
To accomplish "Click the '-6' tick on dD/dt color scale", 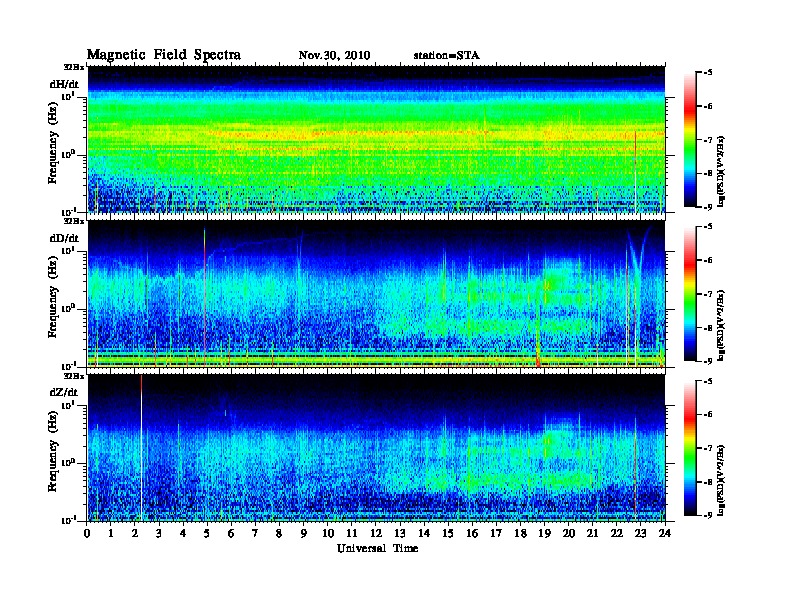I will tap(708, 260).
